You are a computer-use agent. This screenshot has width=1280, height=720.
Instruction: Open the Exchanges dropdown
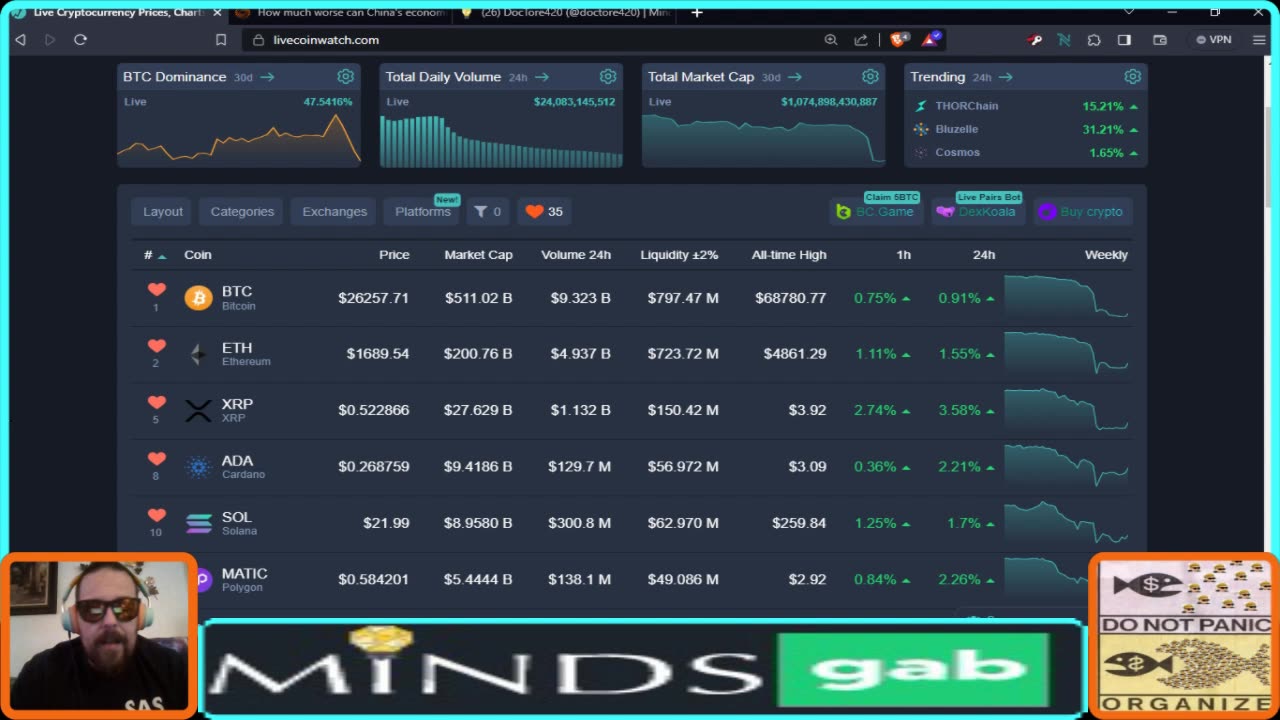(335, 211)
